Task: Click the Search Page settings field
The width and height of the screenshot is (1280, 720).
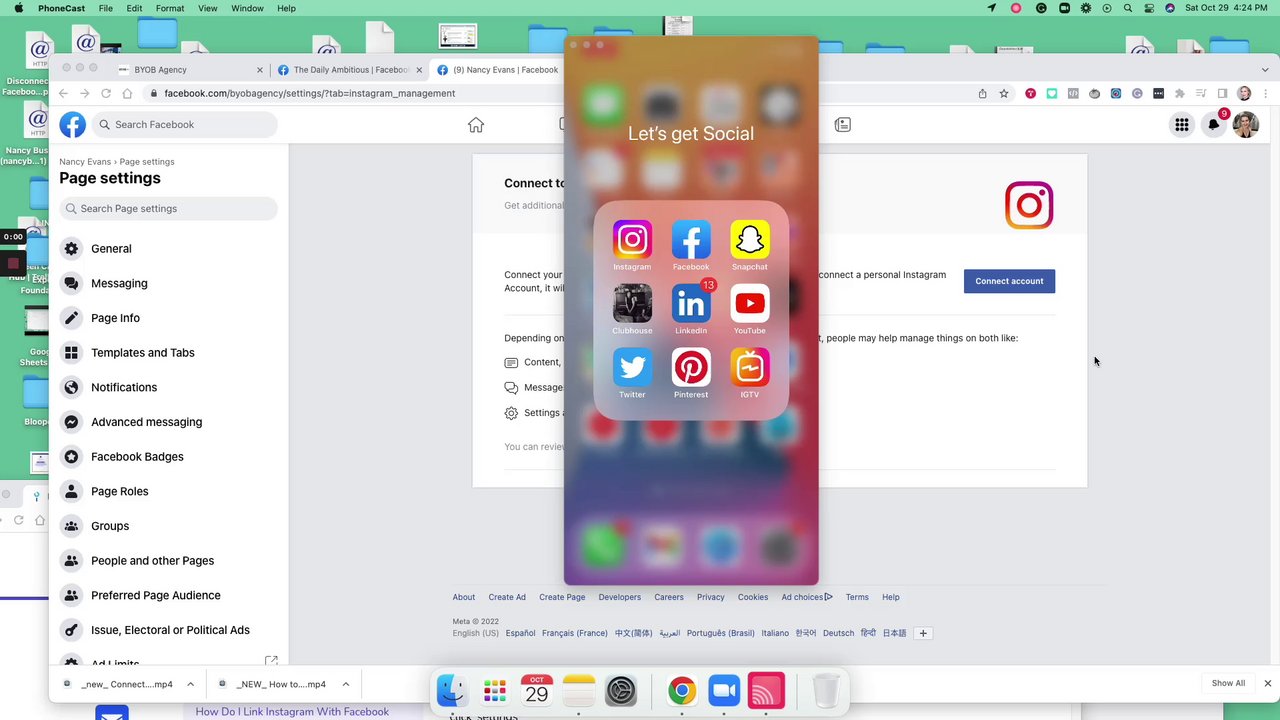Action: 168,208
